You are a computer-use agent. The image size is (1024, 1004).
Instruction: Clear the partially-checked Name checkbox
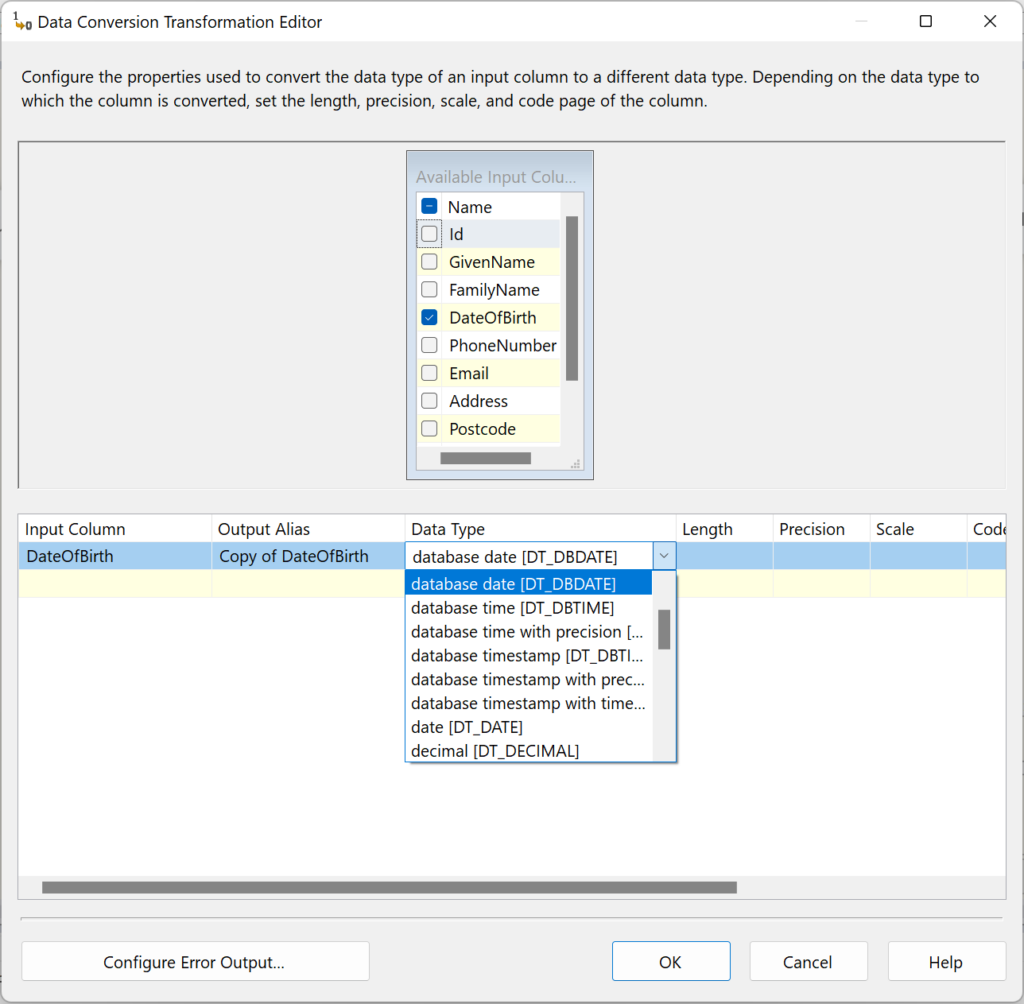[x=430, y=205]
